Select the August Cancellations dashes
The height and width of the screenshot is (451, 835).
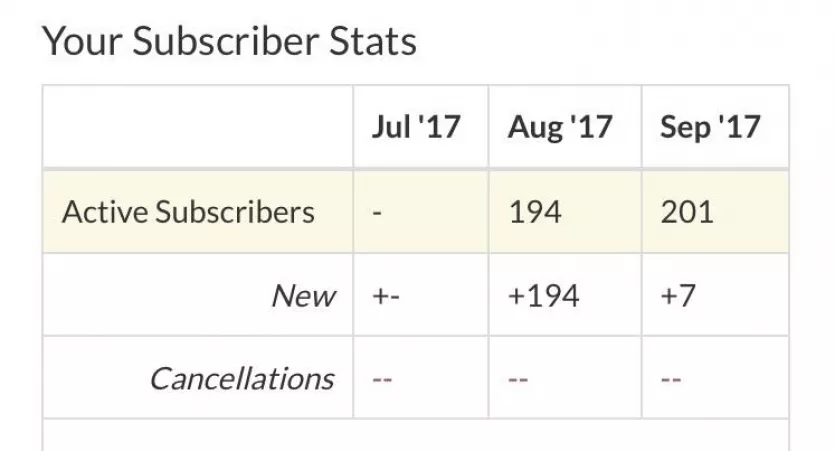coord(517,380)
